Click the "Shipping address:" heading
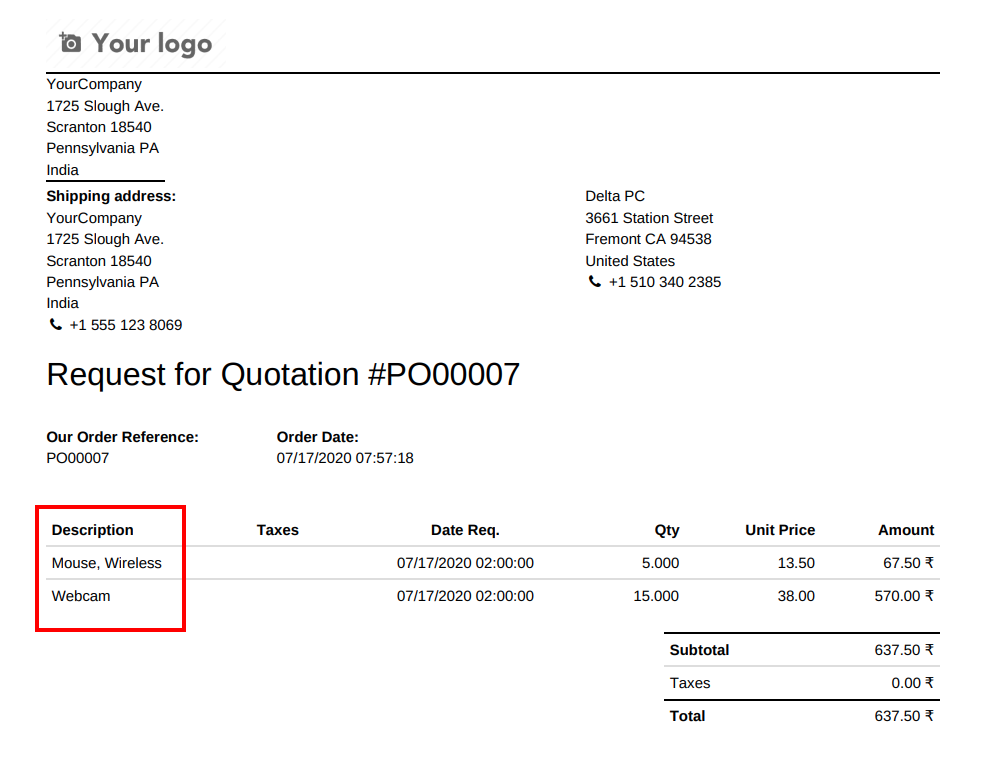 tap(111, 196)
